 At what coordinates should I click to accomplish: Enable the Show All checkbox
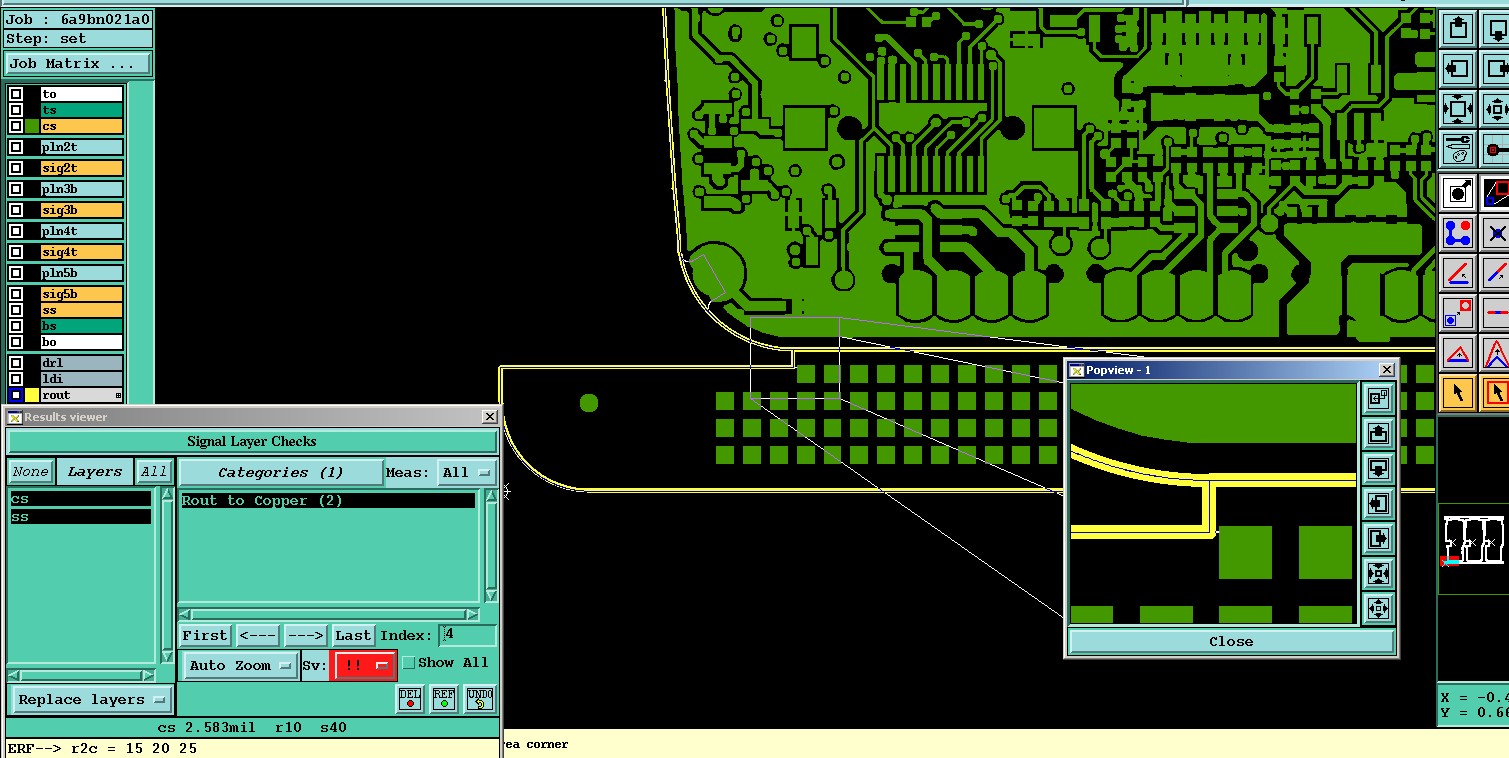coord(408,662)
